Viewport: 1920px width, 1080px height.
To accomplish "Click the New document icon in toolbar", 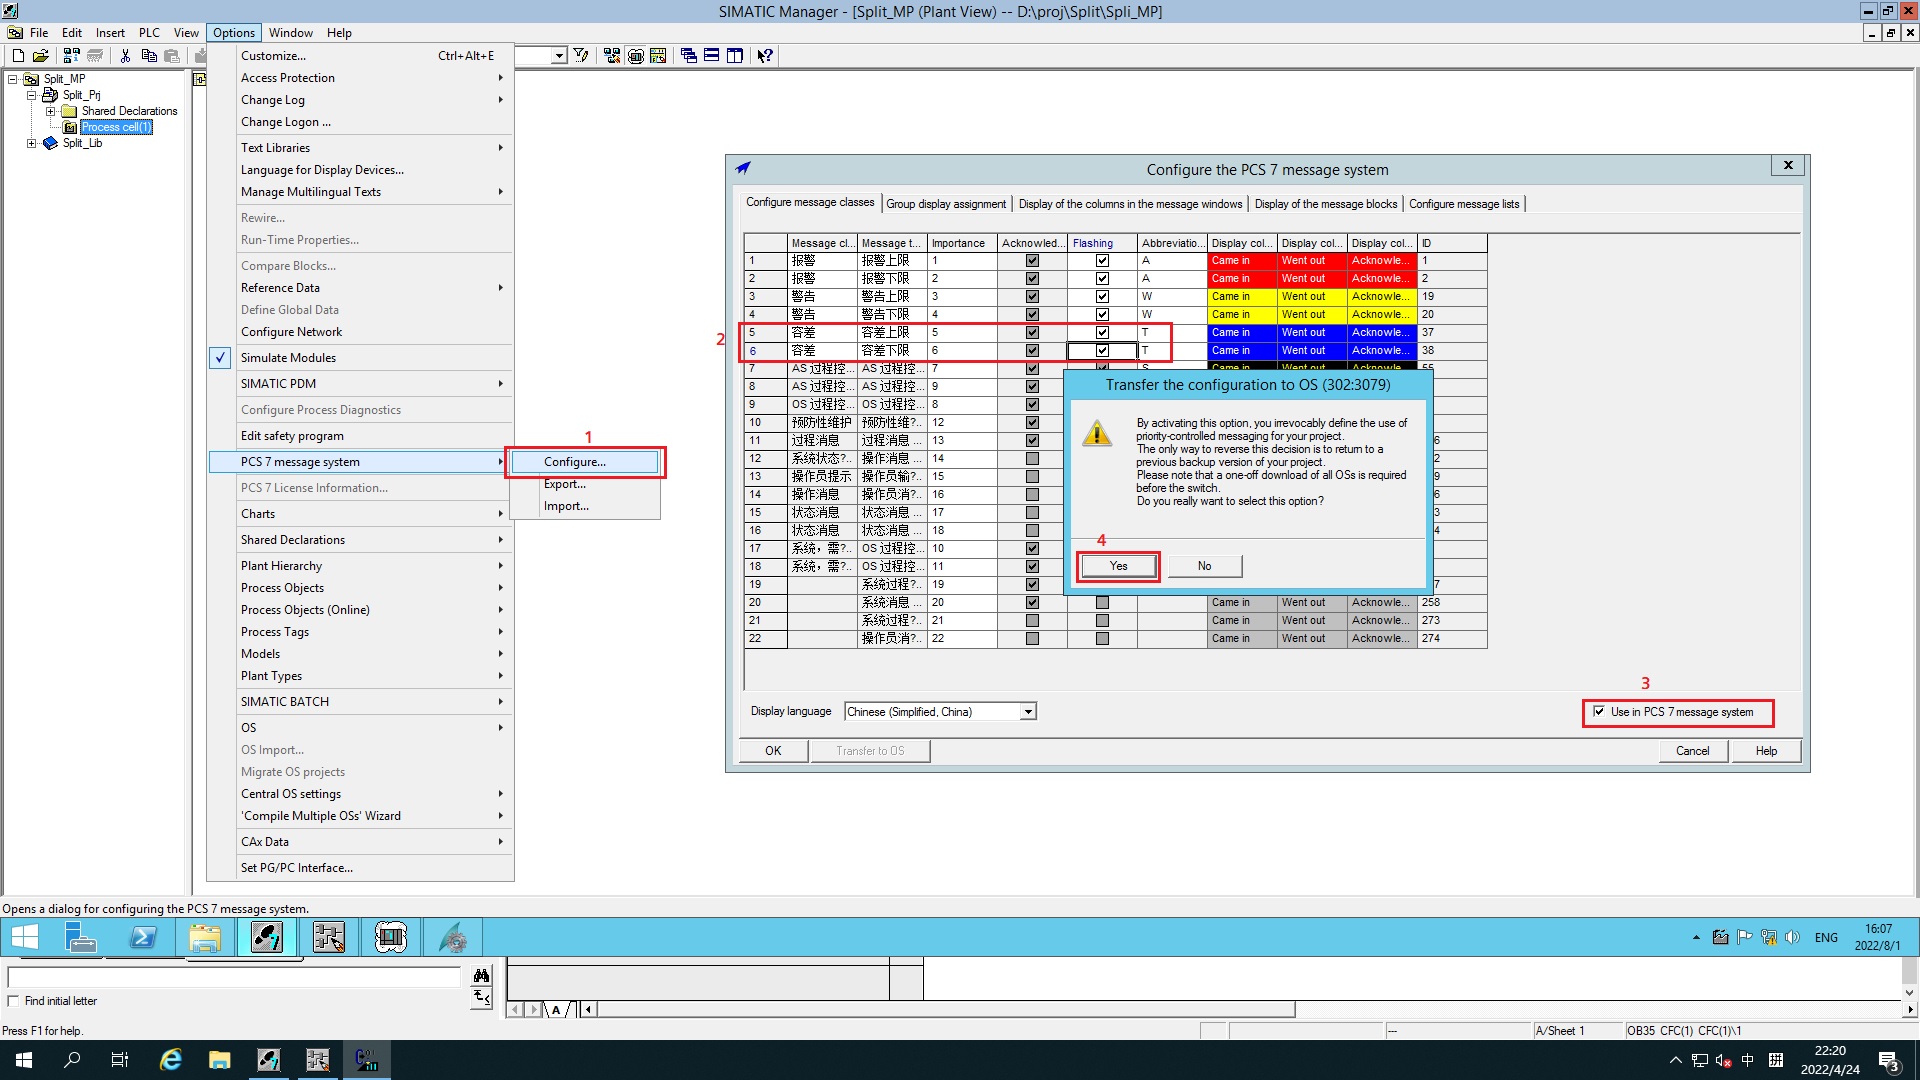I will click(18, 56).
